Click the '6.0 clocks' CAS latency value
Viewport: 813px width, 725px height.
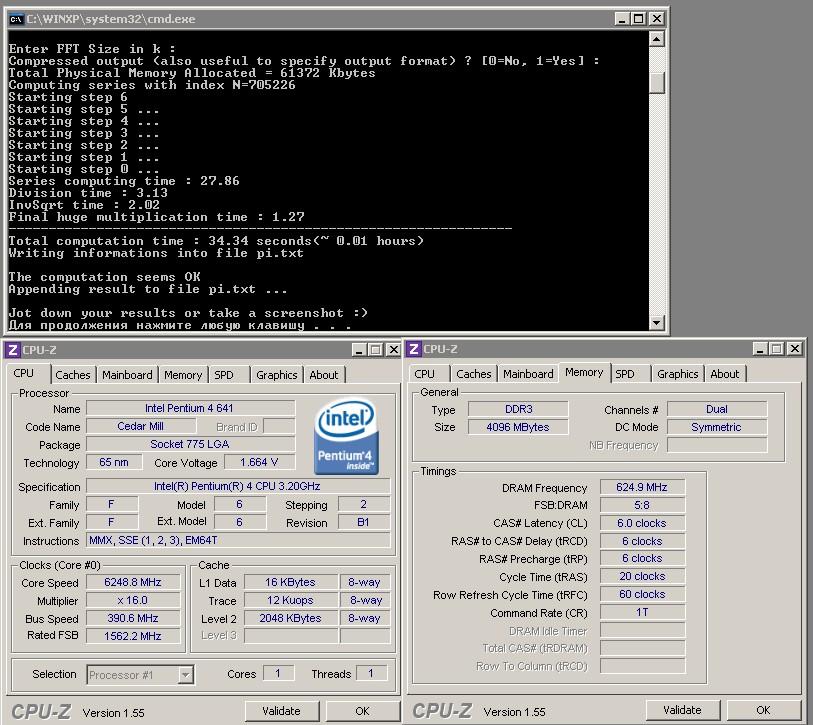pos(642,523)
